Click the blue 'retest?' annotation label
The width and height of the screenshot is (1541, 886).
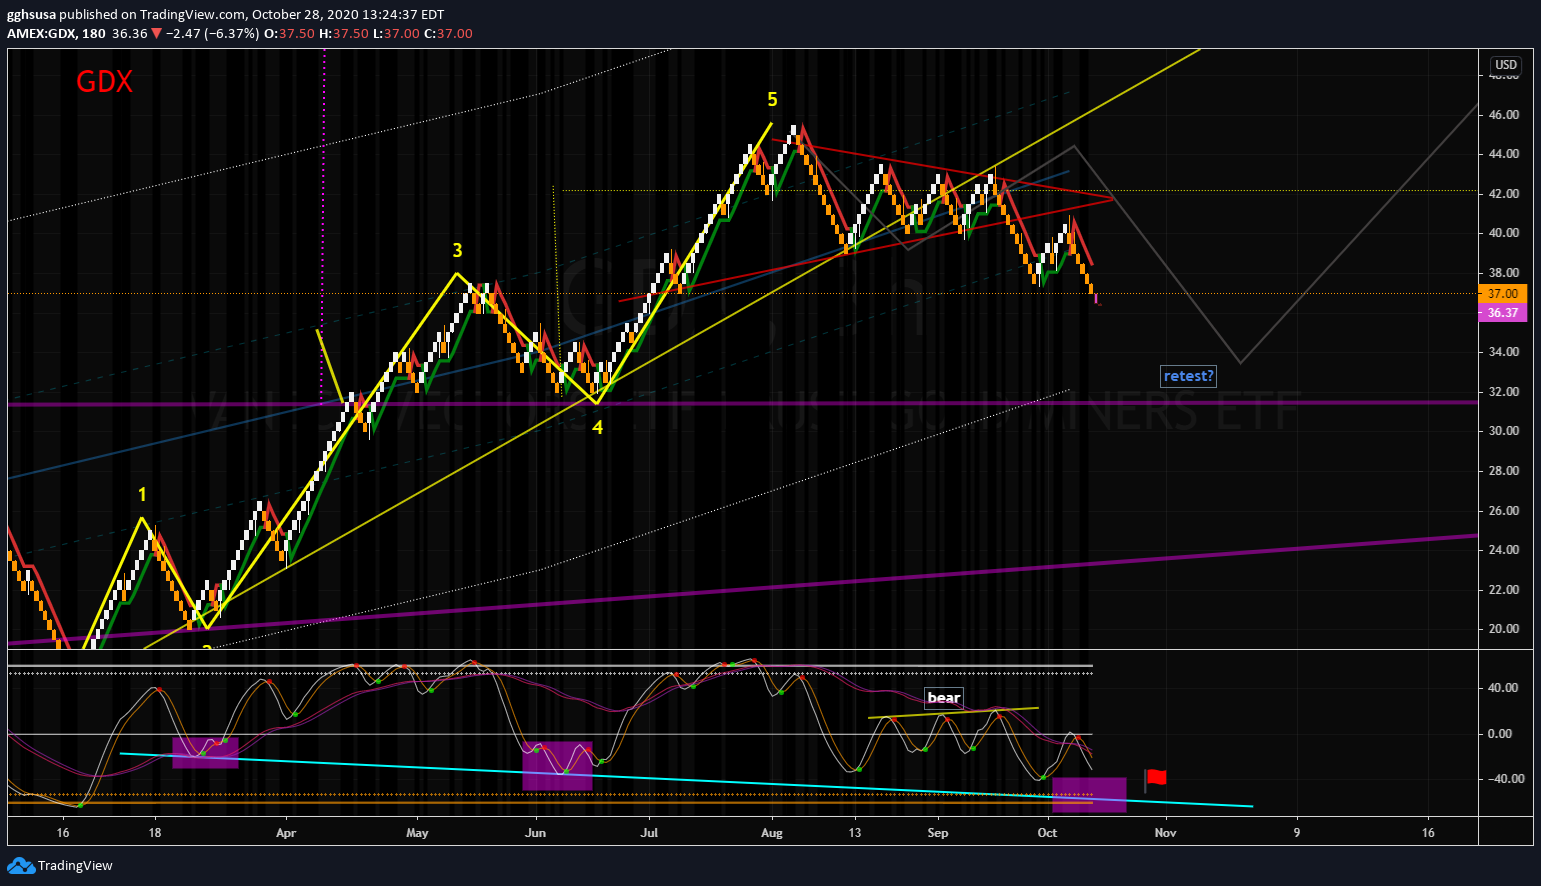(x=1188, y=376)
